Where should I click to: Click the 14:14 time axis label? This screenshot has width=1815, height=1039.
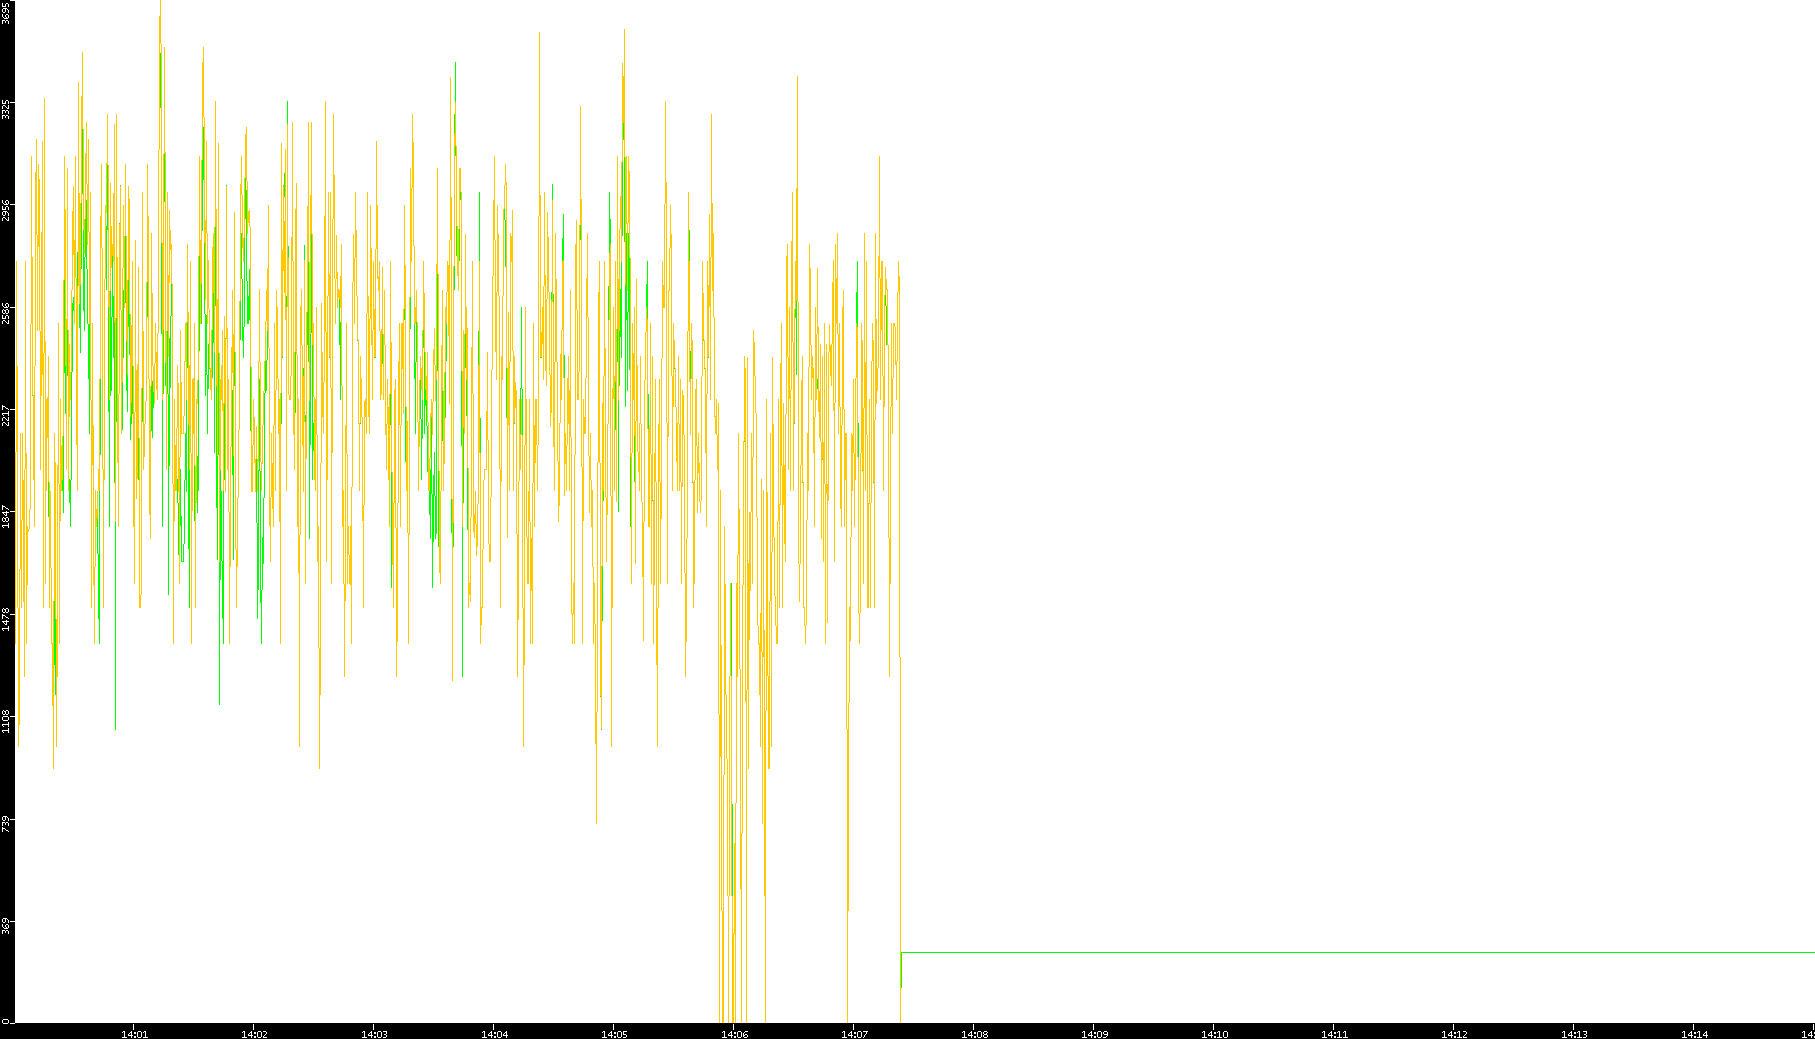coord(1694,1033)
